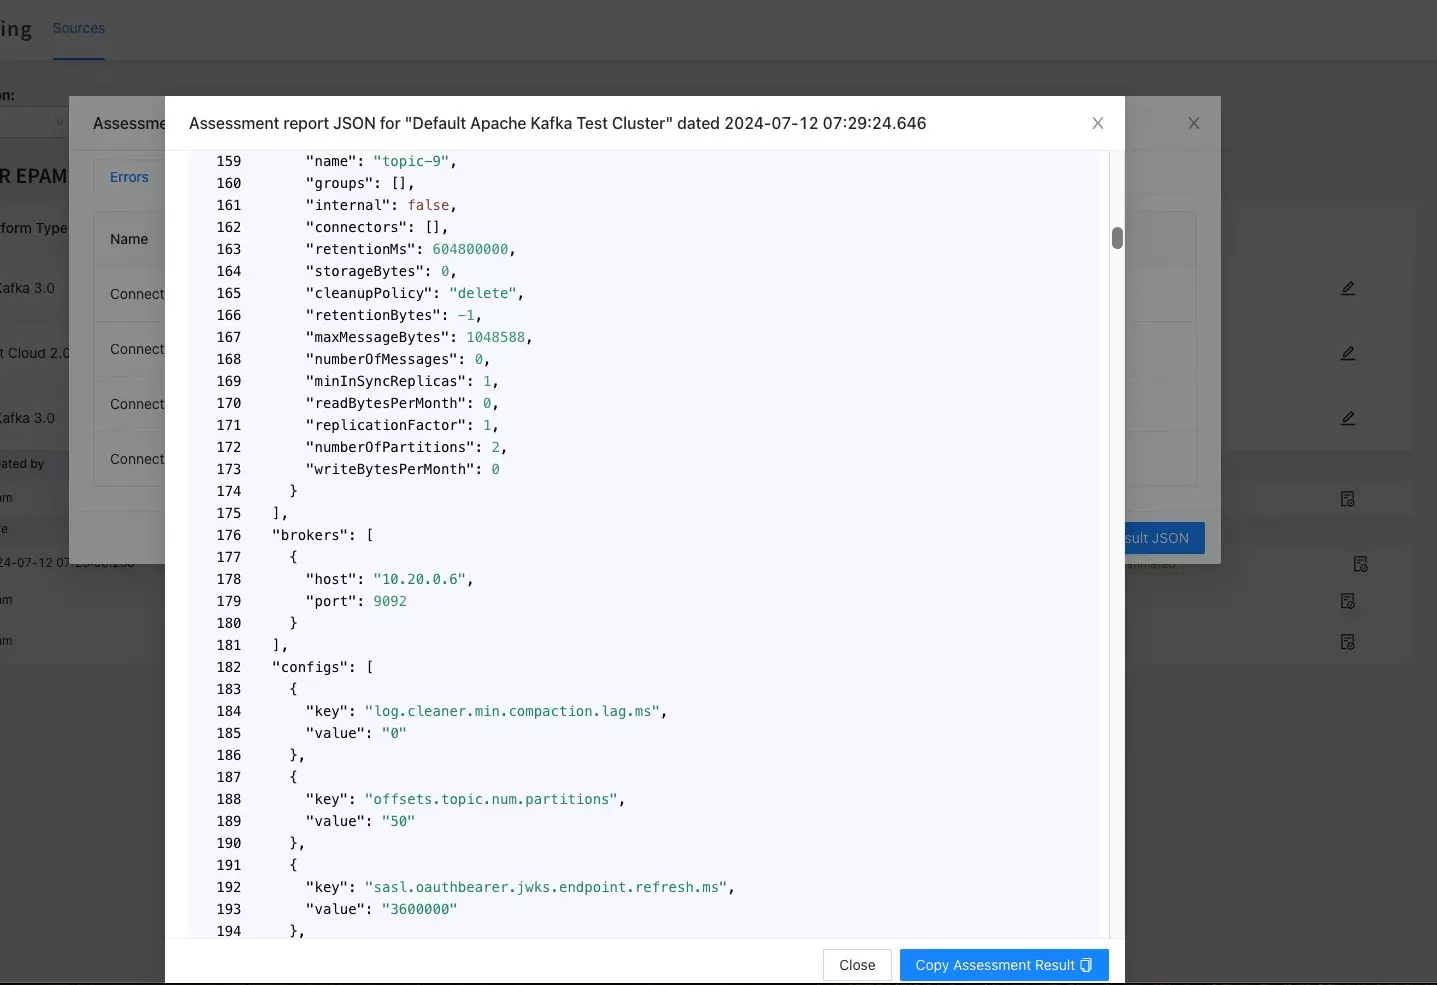Image resolution: width=1437 pixels, height=985 pixels.
Task: Click line number 176 in the gutter
Action: [x=229, y=535]
